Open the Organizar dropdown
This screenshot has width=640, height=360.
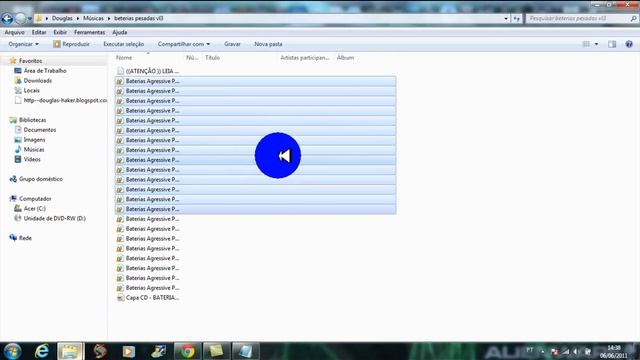(x=24, y=44)
